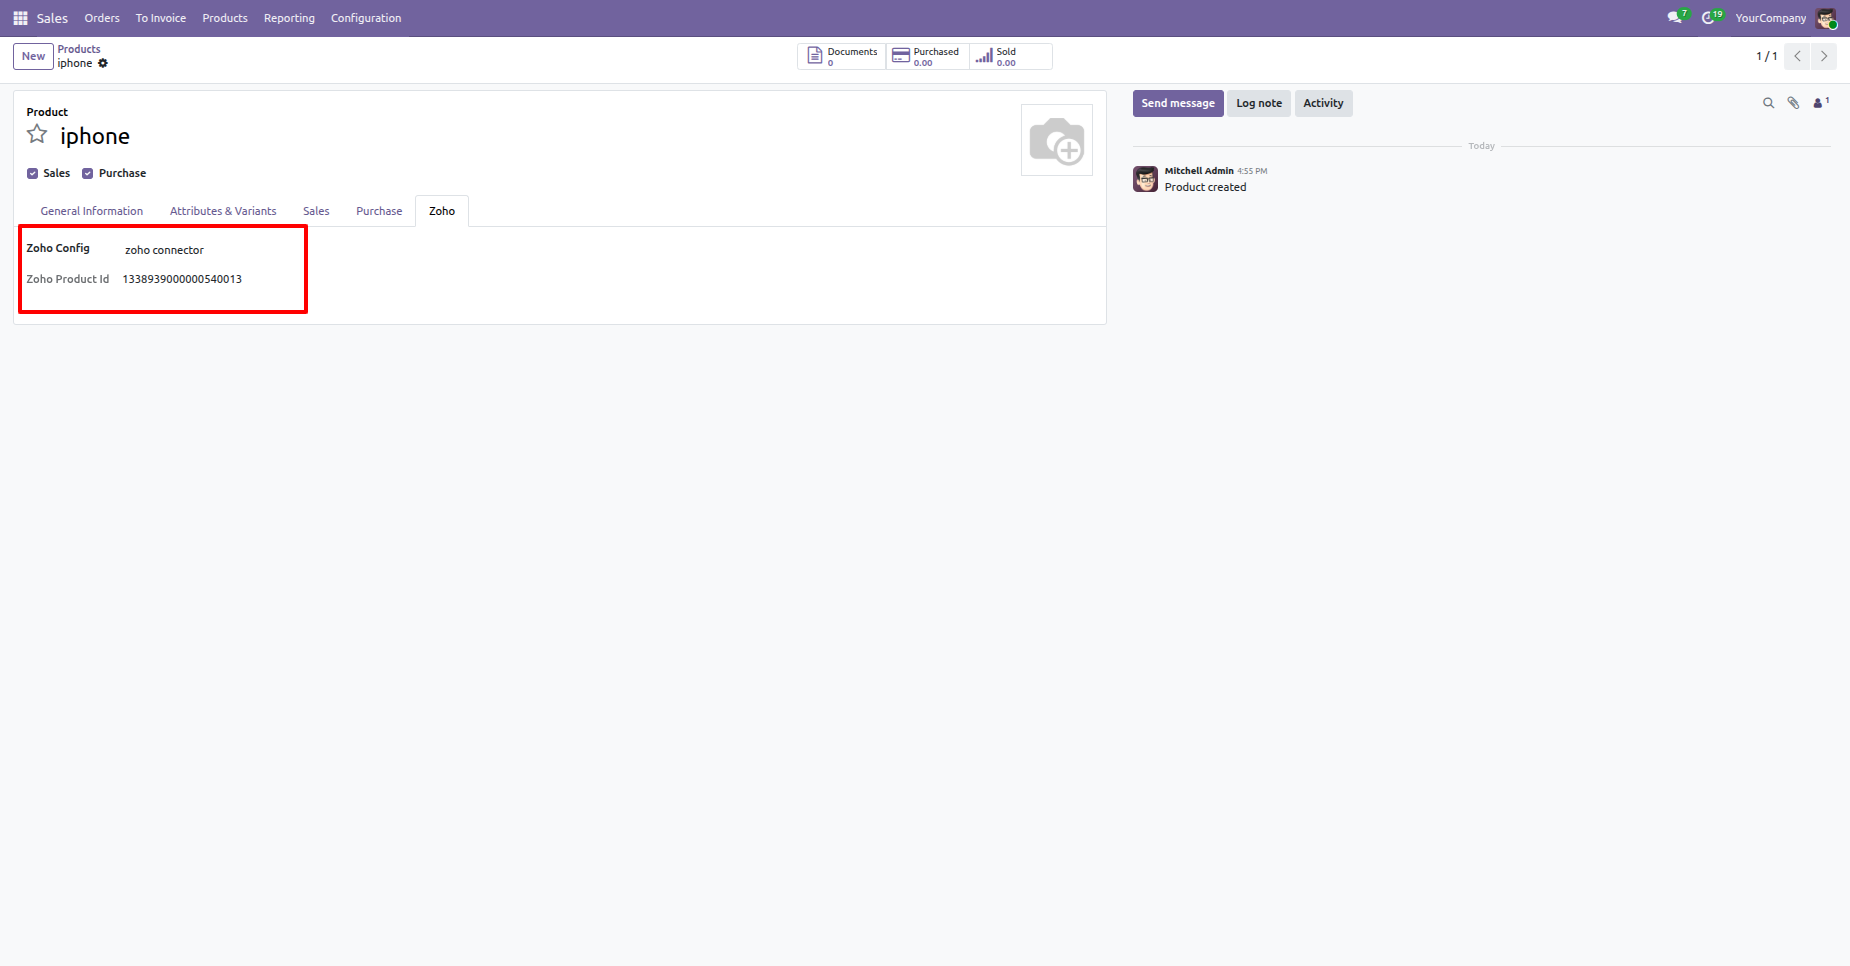Open the Products menu in navbar
The height and width of the screenshot is (966, 1850).
225,18
